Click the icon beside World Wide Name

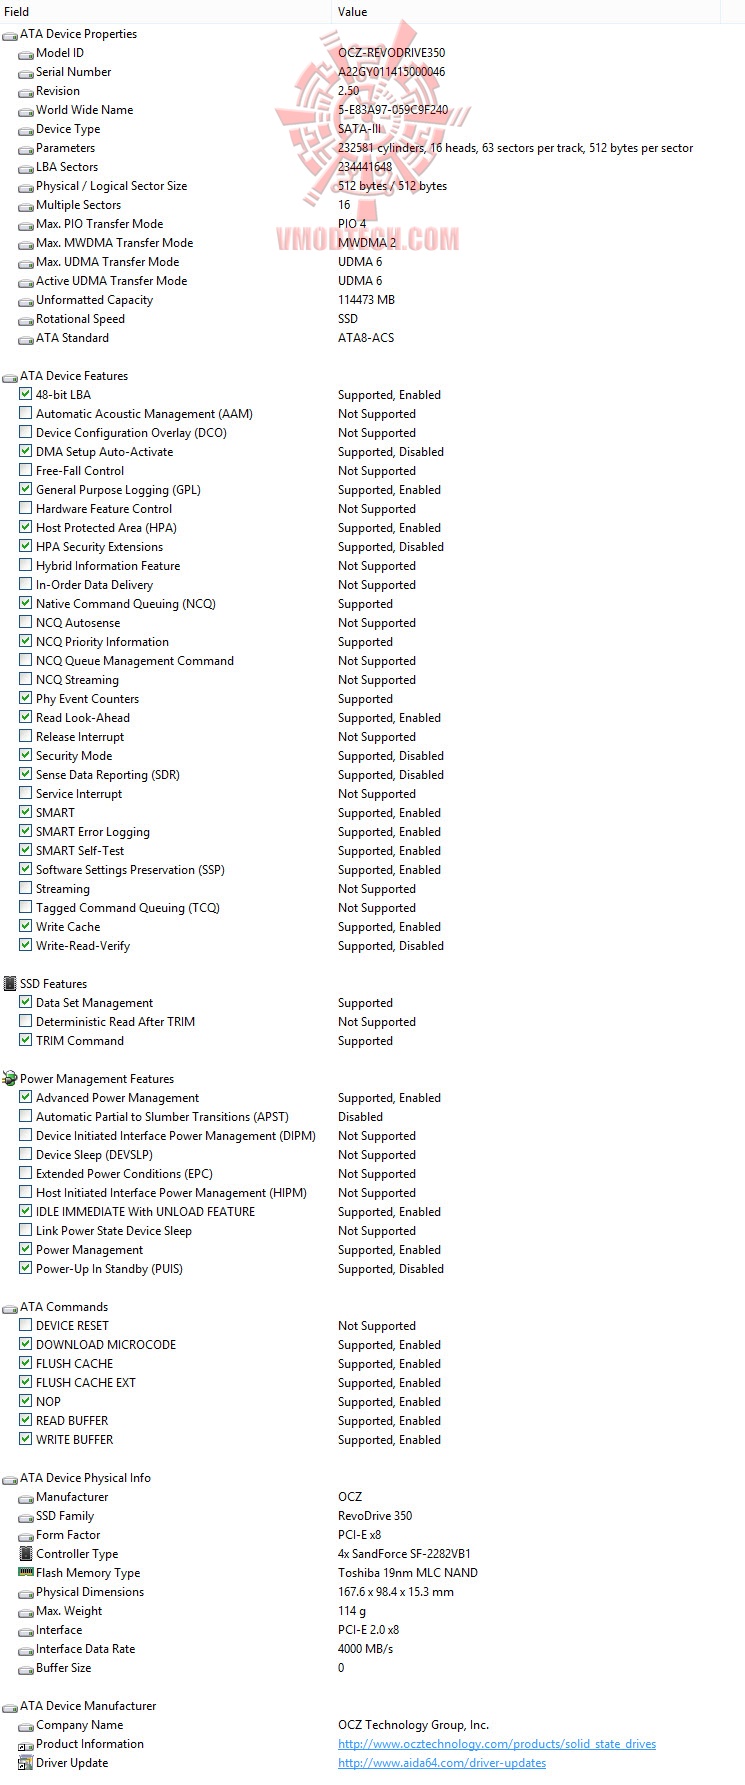tap(26, 110)
